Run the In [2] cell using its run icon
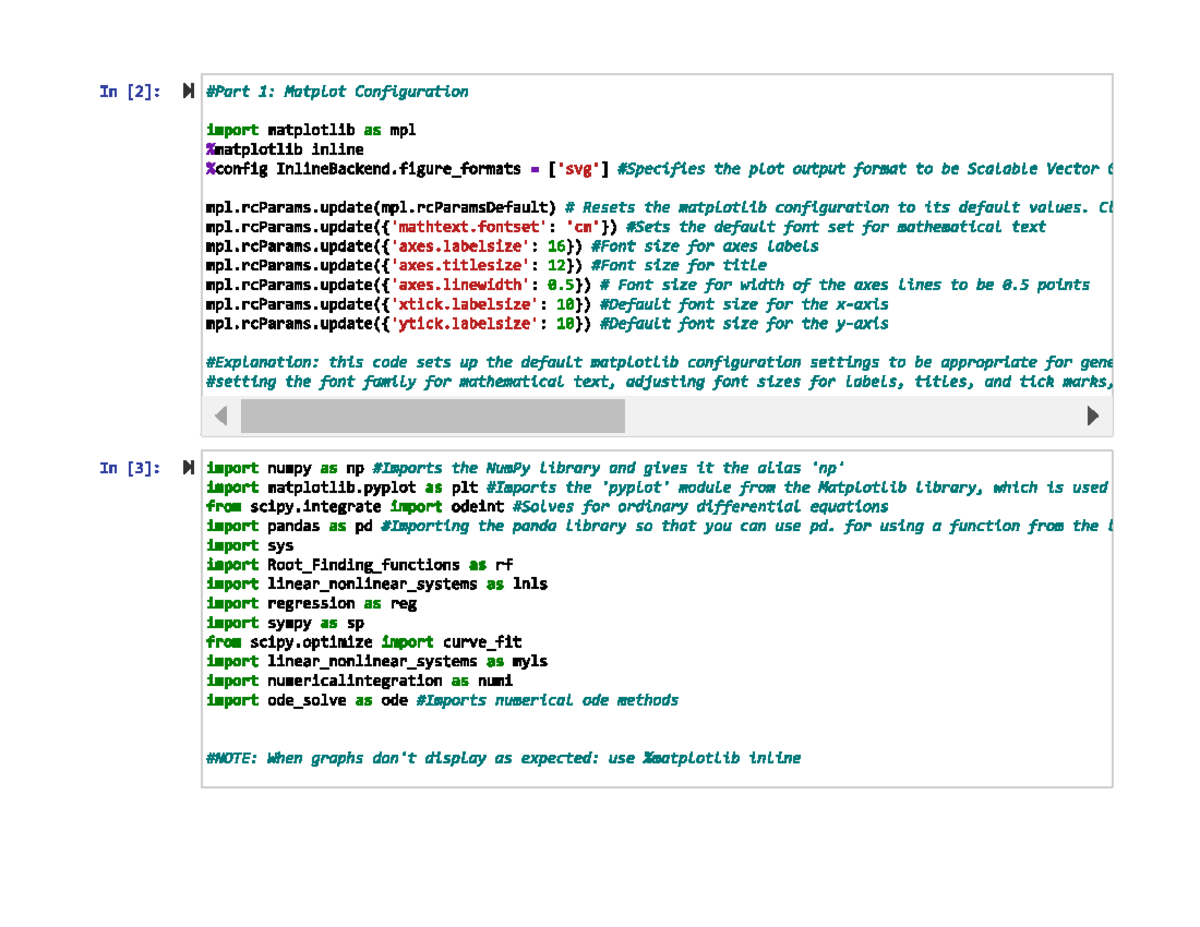 188,92
